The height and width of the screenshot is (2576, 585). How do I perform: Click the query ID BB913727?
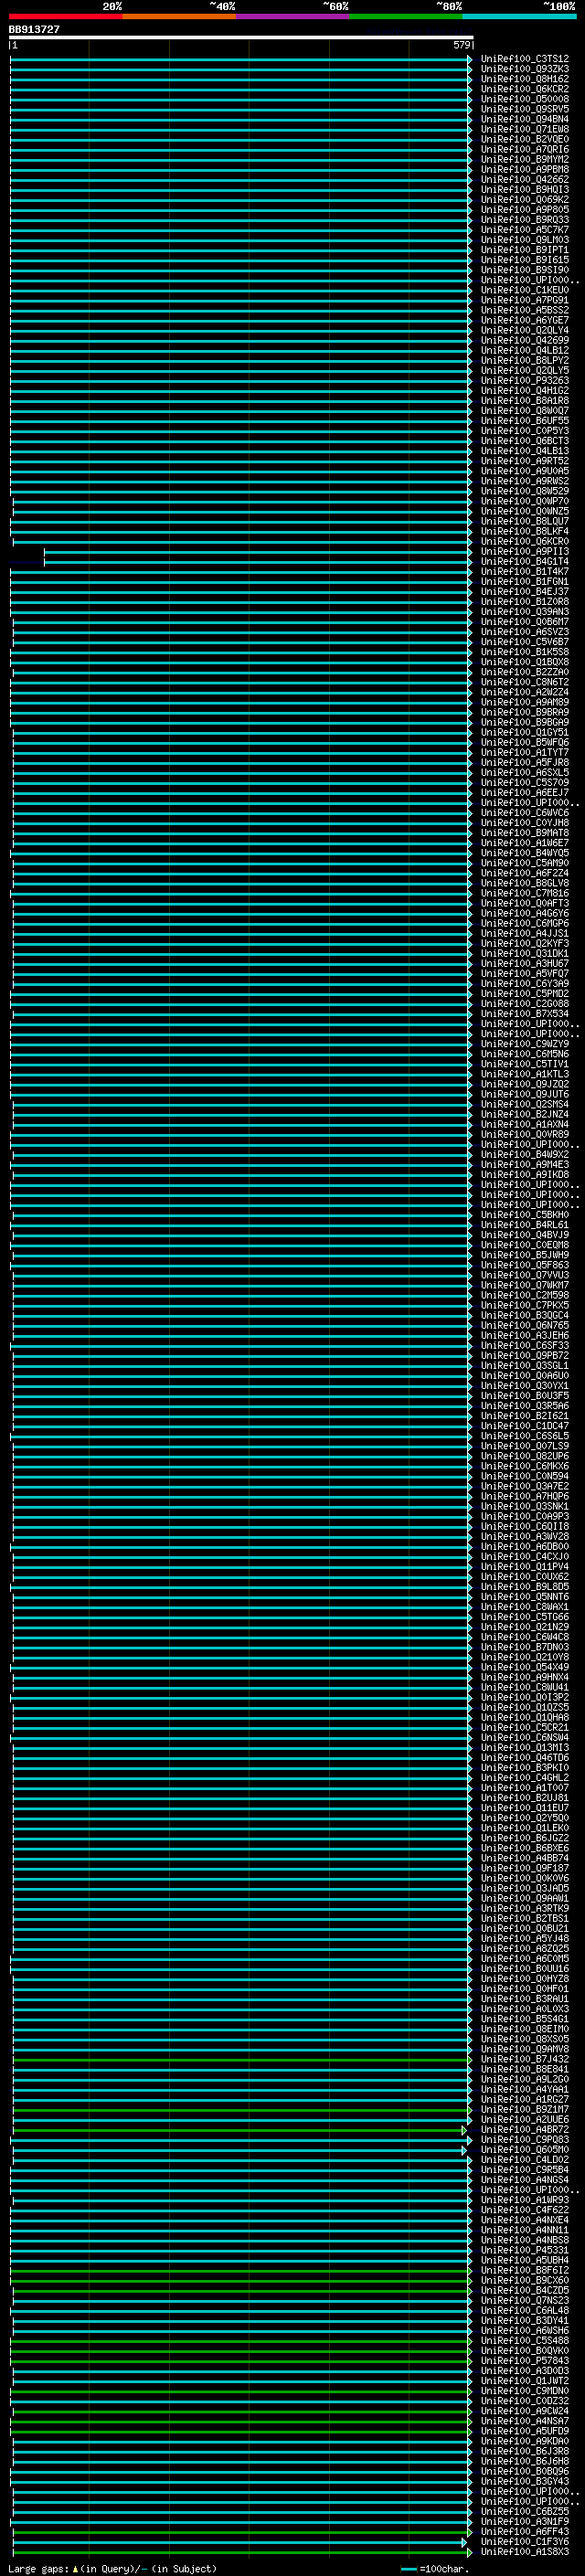point(34,29)
